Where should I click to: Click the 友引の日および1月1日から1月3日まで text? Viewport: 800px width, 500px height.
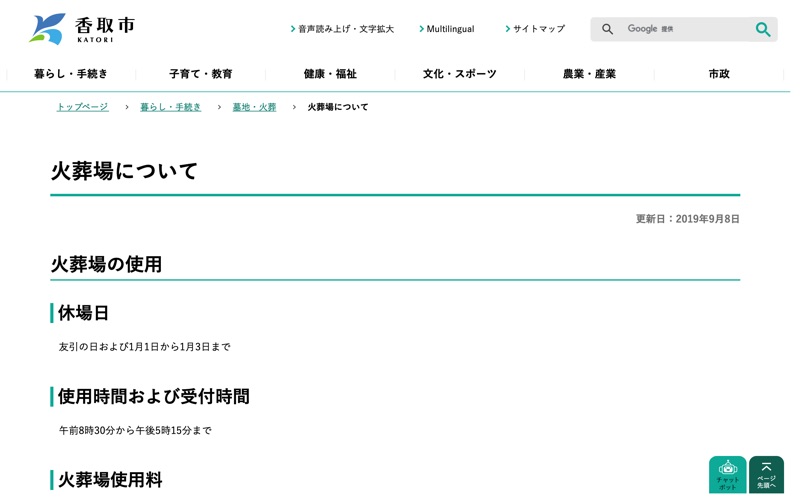[144, 347]
